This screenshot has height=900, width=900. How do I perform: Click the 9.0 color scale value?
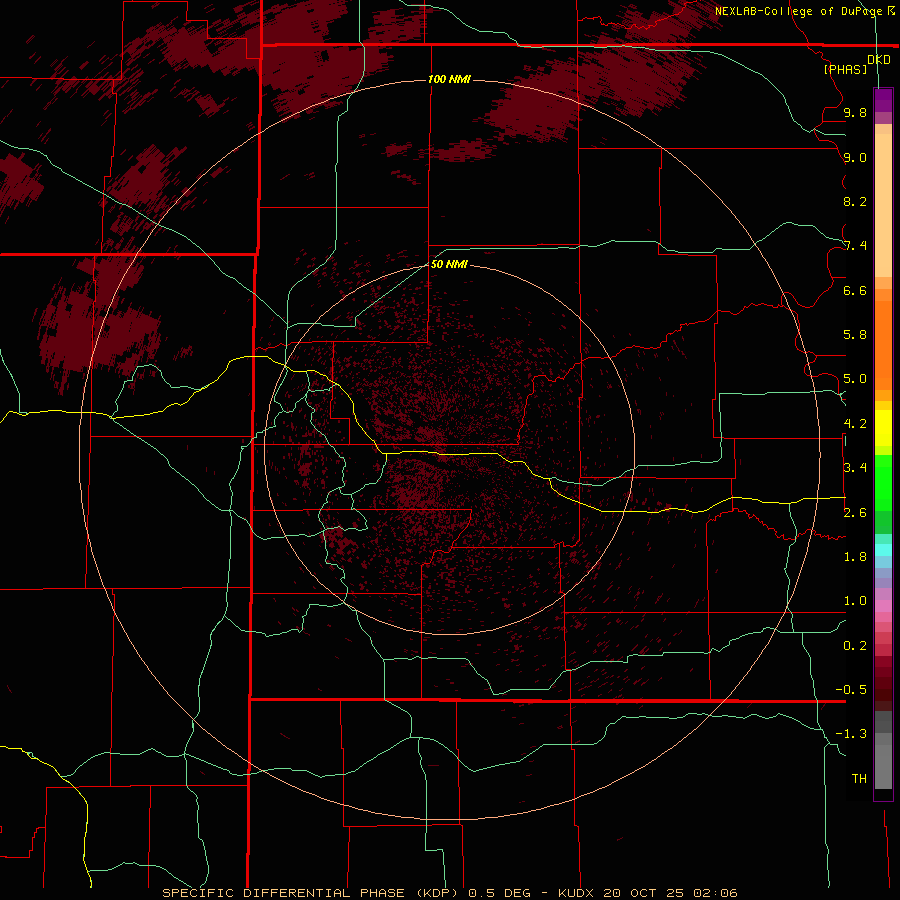855,157
